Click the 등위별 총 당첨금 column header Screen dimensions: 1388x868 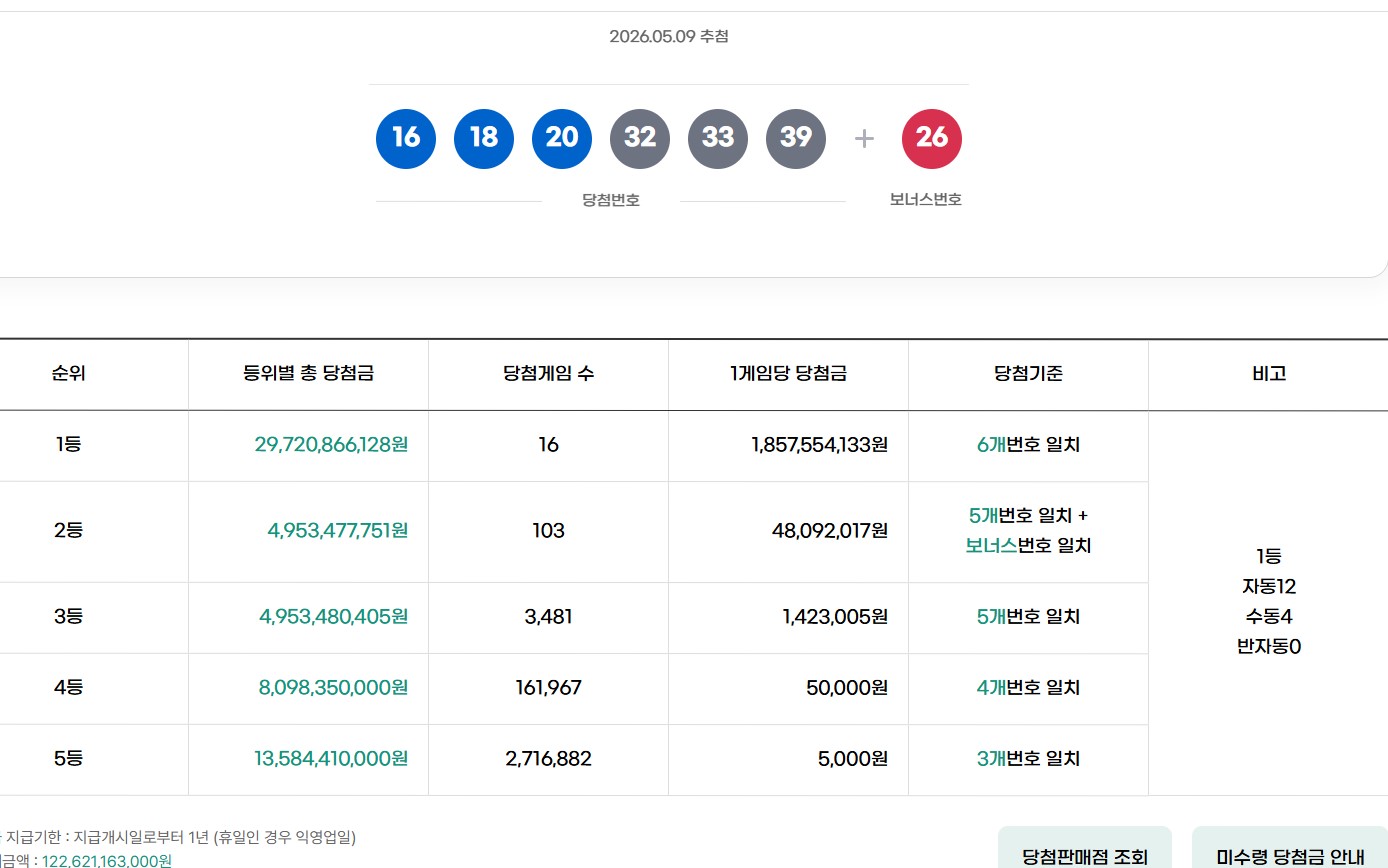point(308,374)
